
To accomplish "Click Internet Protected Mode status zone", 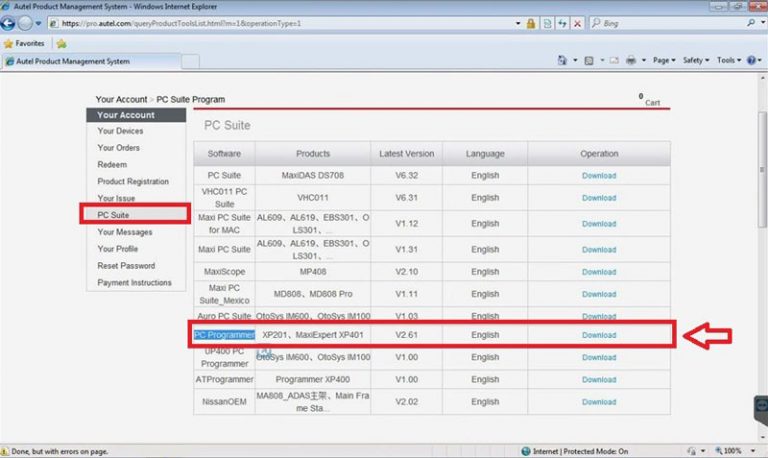I will pyautogui.click(x=576, y=451).
